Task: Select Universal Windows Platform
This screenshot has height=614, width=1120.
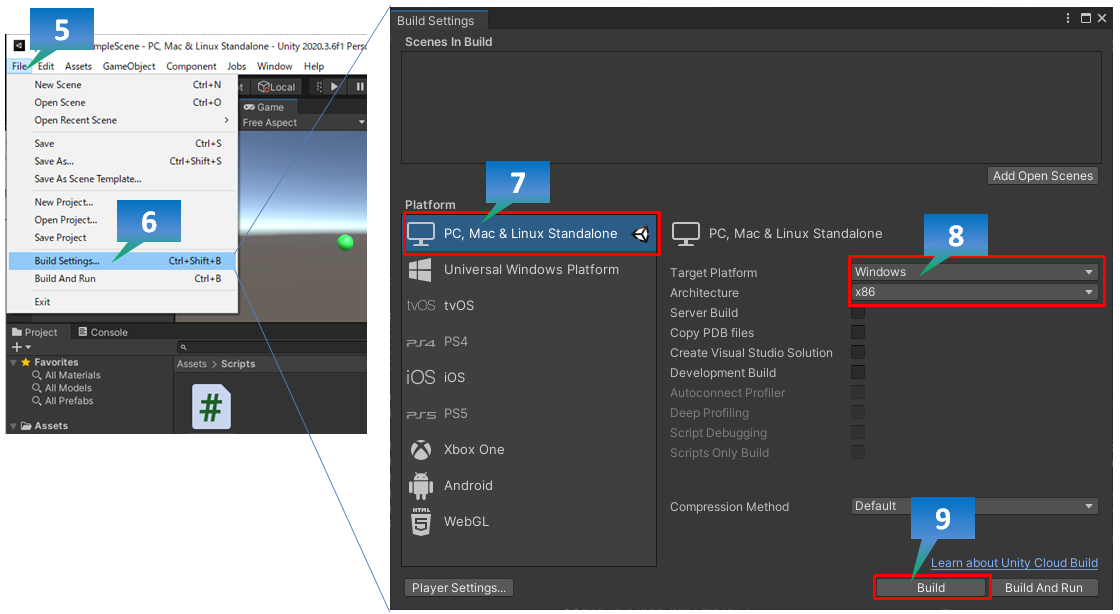Action: (x=529, y=270)
